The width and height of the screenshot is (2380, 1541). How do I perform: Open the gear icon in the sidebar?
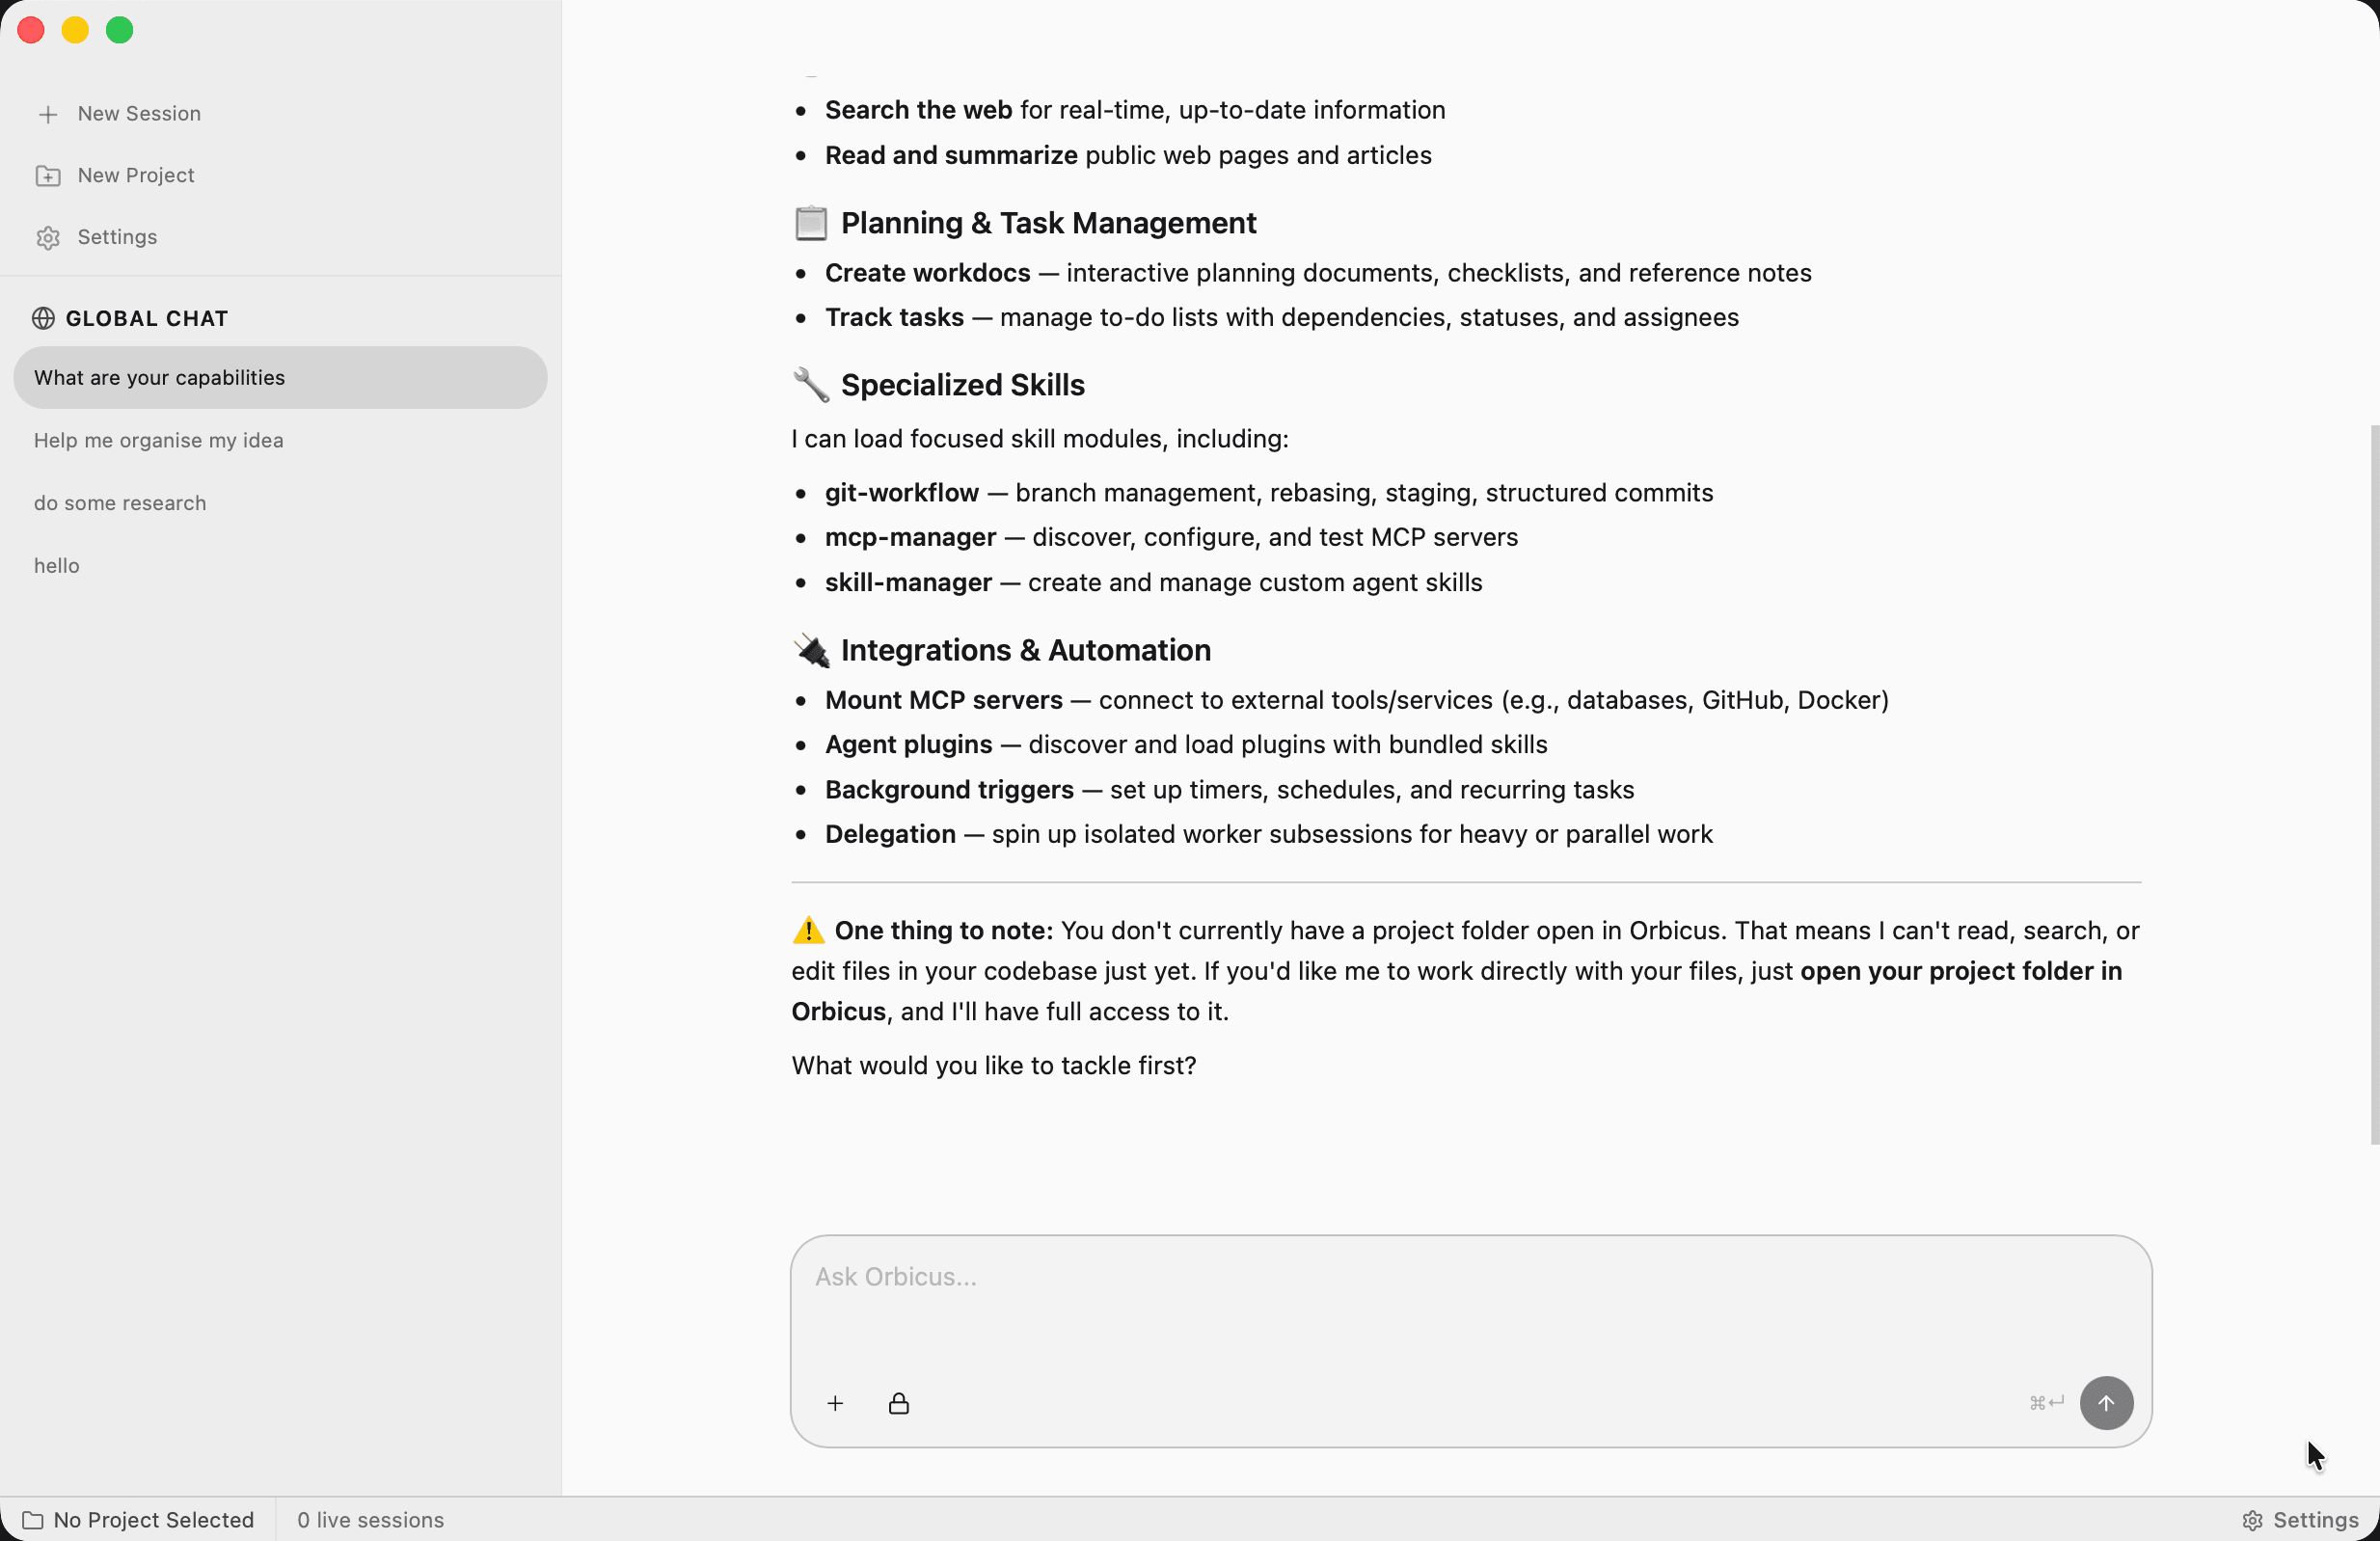pyautogui.click(x=47, y=238)
